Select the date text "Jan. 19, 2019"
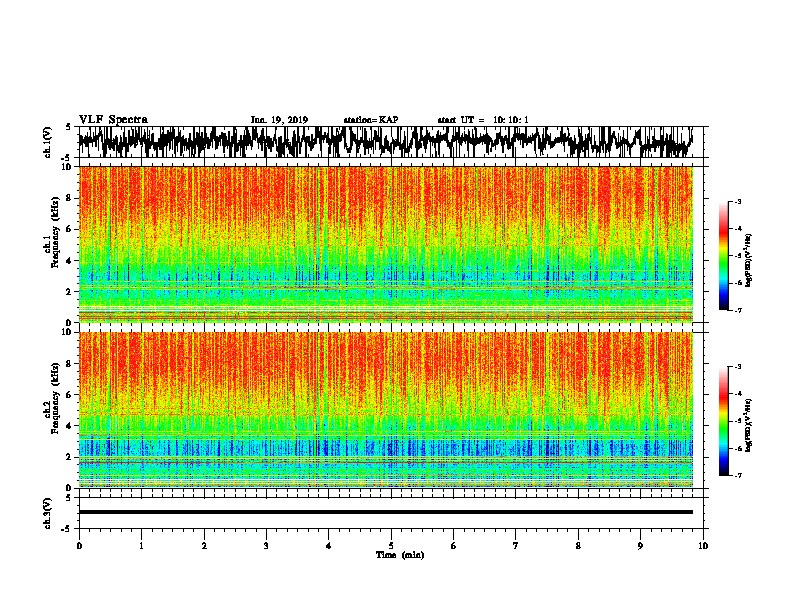Viewport: 792px width, 612px height. [279, 120]
